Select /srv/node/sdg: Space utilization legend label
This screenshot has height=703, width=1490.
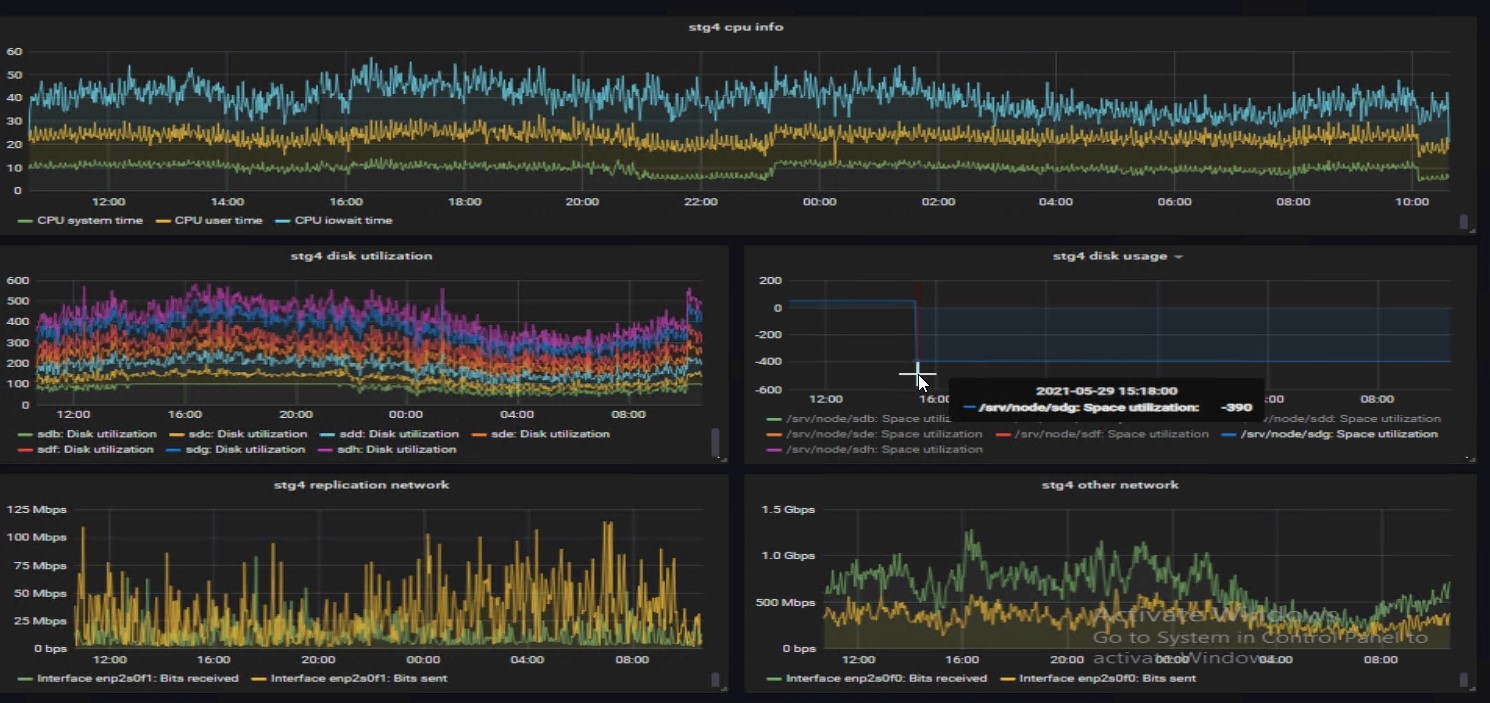click(1339, 434)
